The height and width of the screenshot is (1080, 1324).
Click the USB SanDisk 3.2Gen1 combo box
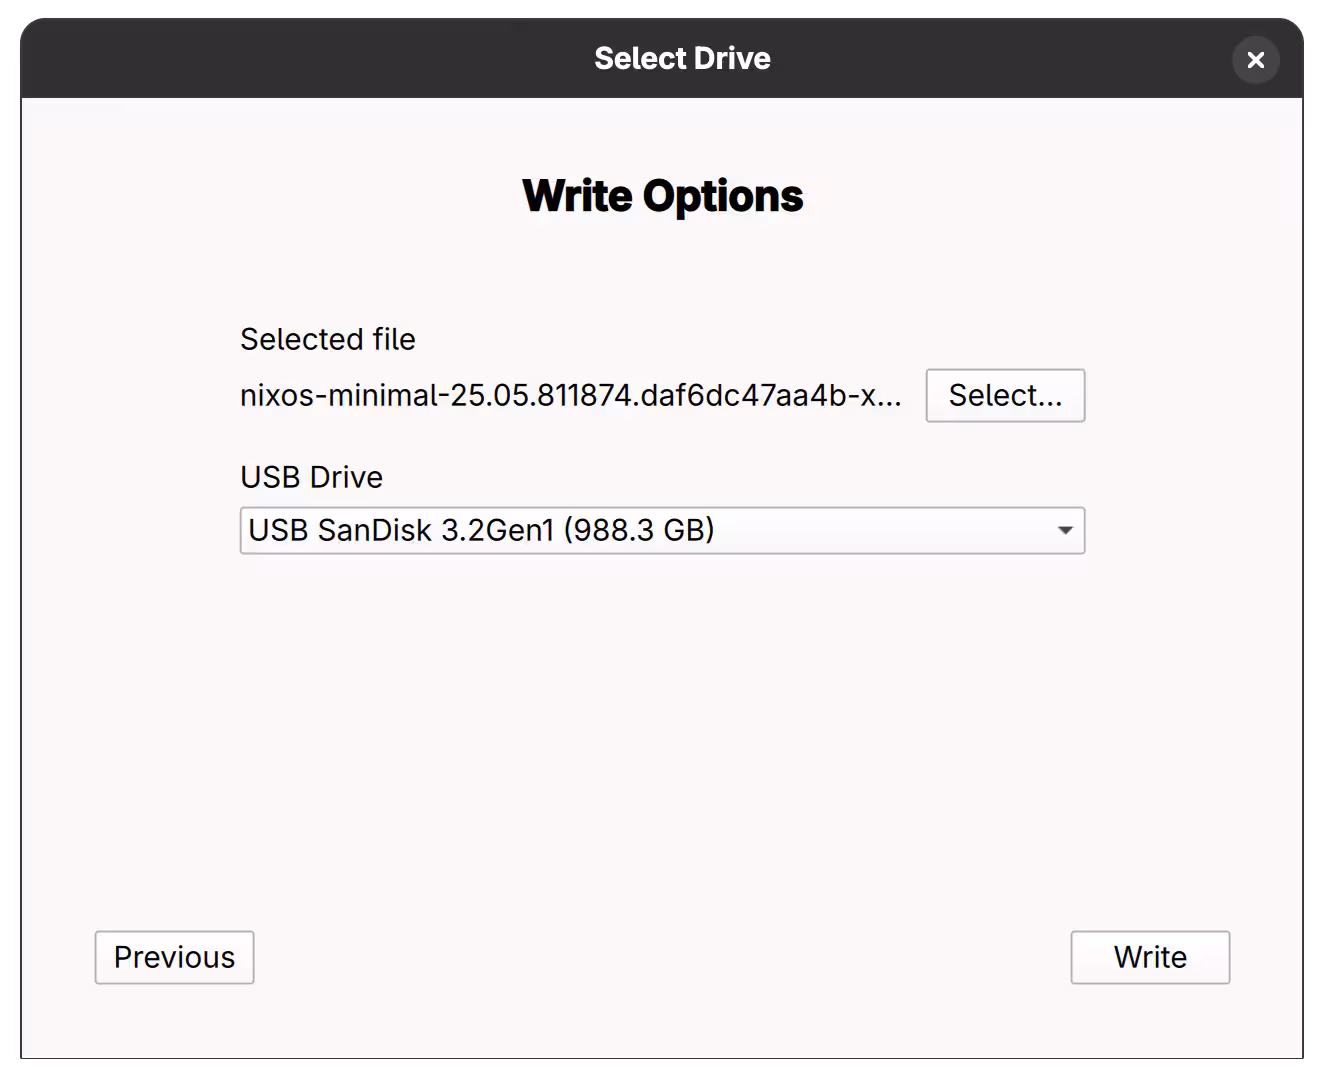(x=662, y=531)
